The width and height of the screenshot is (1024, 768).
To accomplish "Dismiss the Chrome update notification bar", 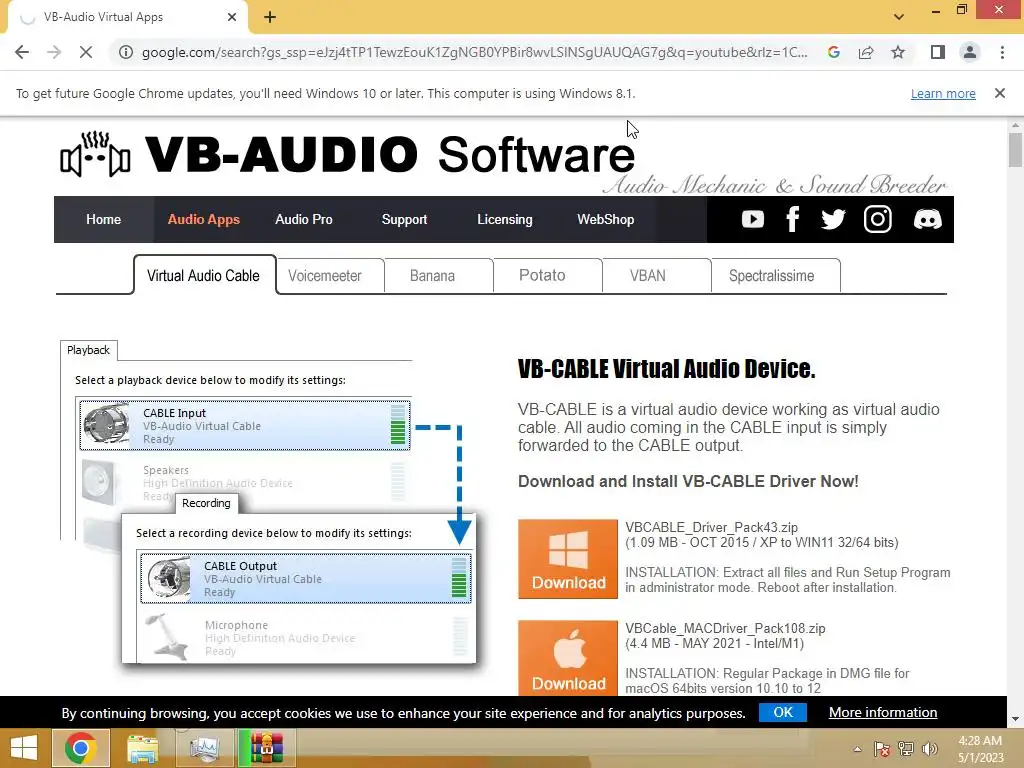I will pyautogui.click(x=1000, y=93).
